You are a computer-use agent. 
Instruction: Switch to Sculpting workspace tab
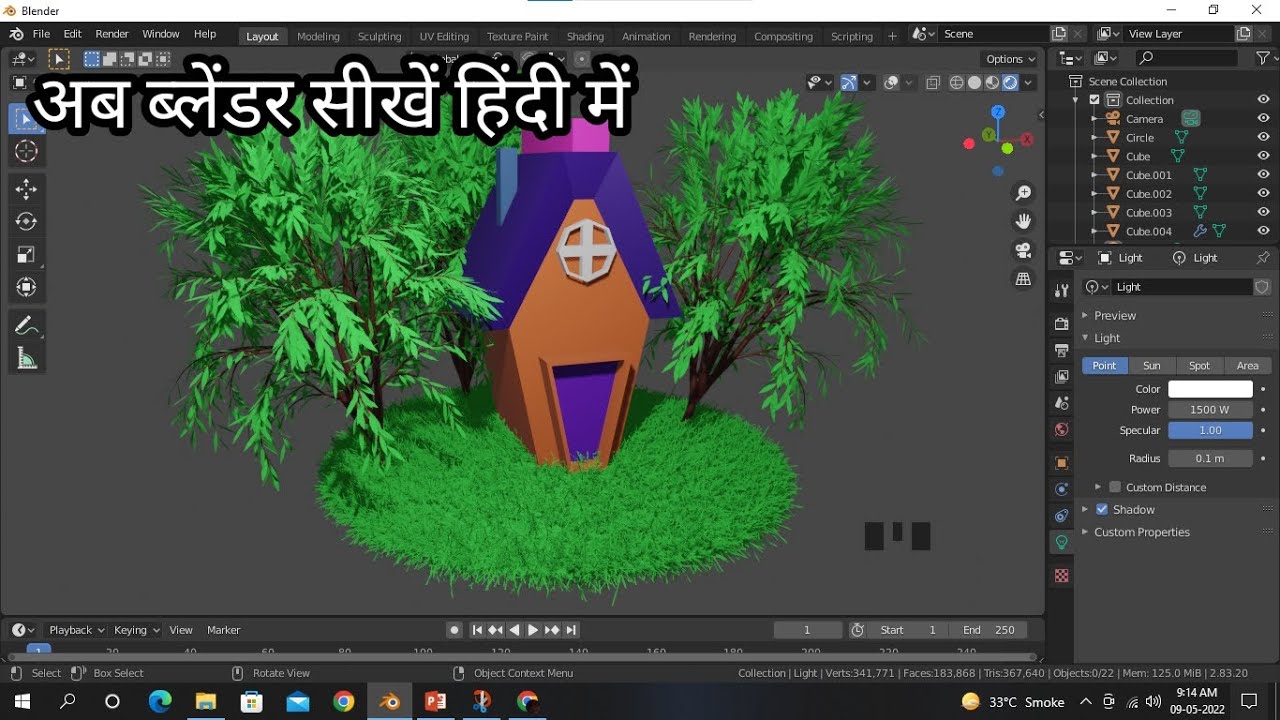point(380,36)
